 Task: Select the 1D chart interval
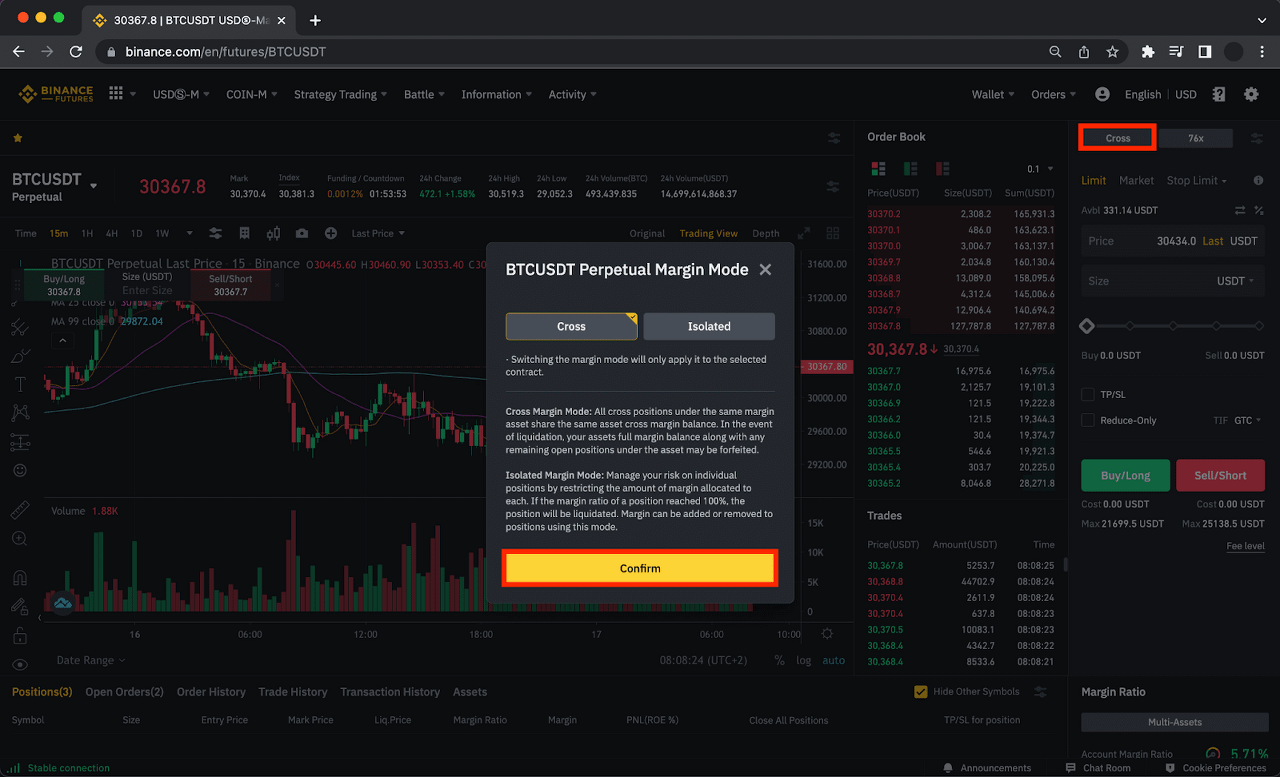tap(137, 233)
